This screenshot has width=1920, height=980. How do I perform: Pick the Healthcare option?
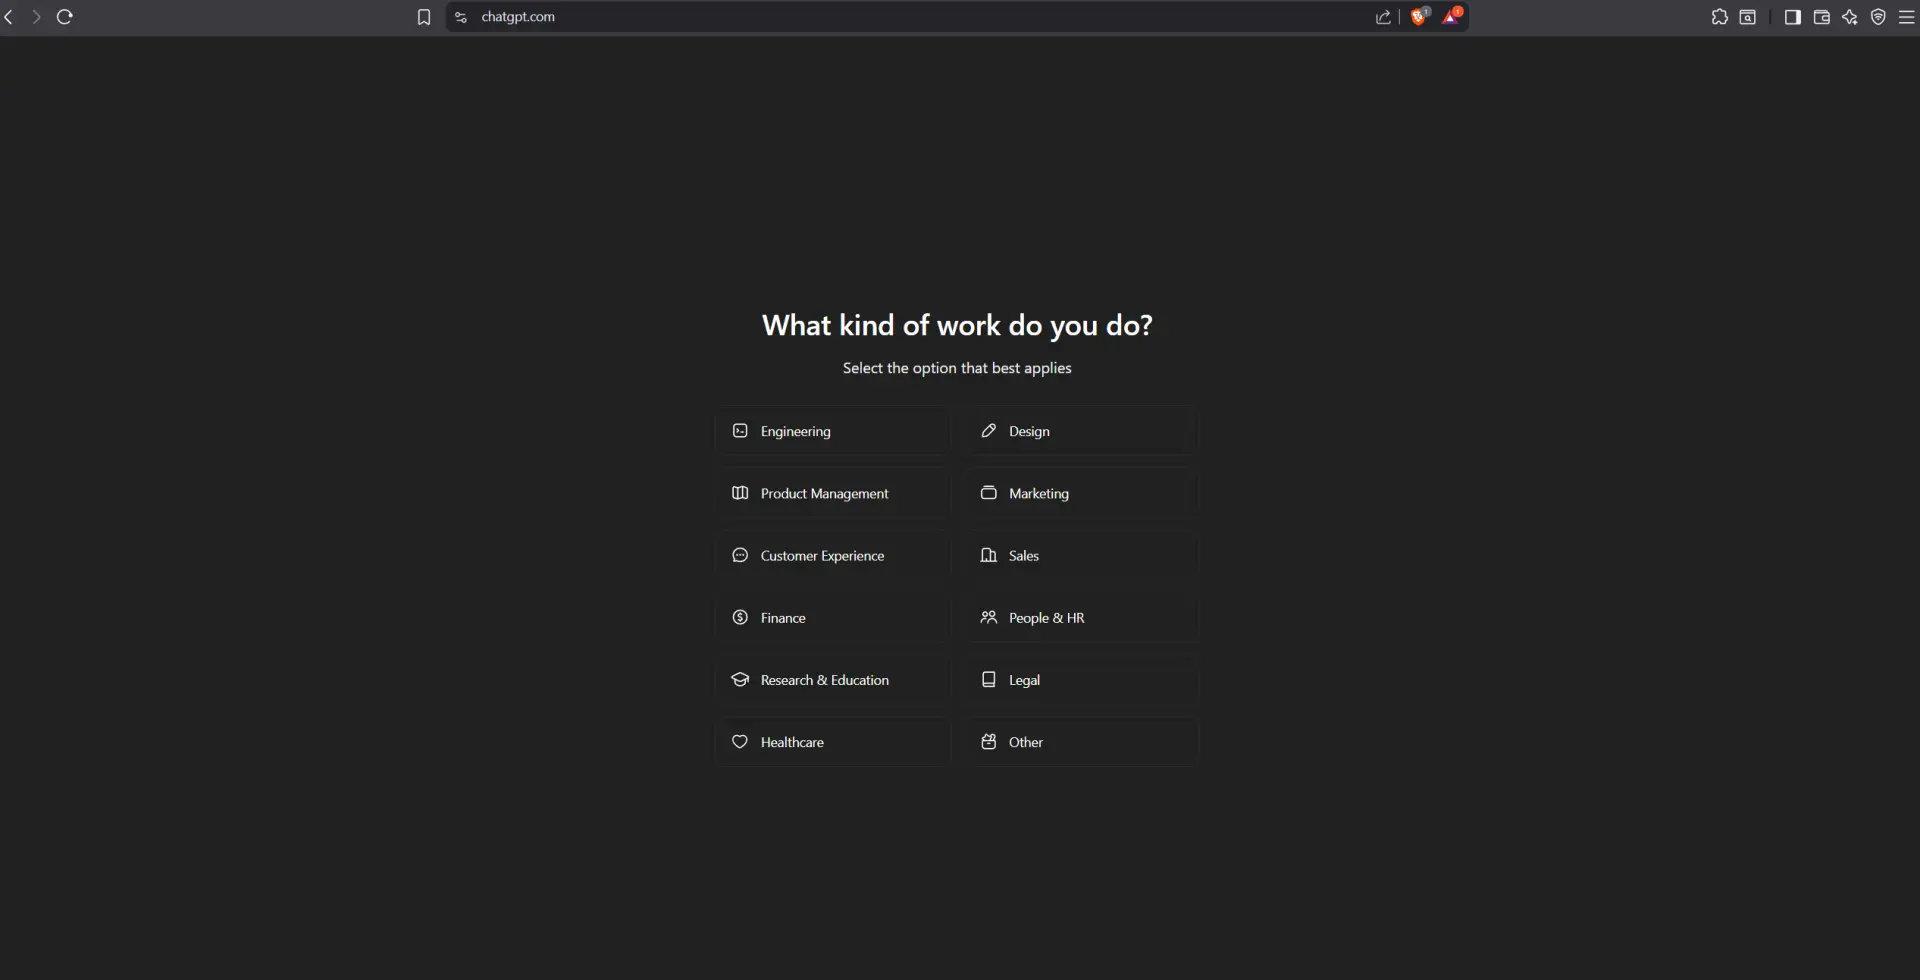pos(832,742)
